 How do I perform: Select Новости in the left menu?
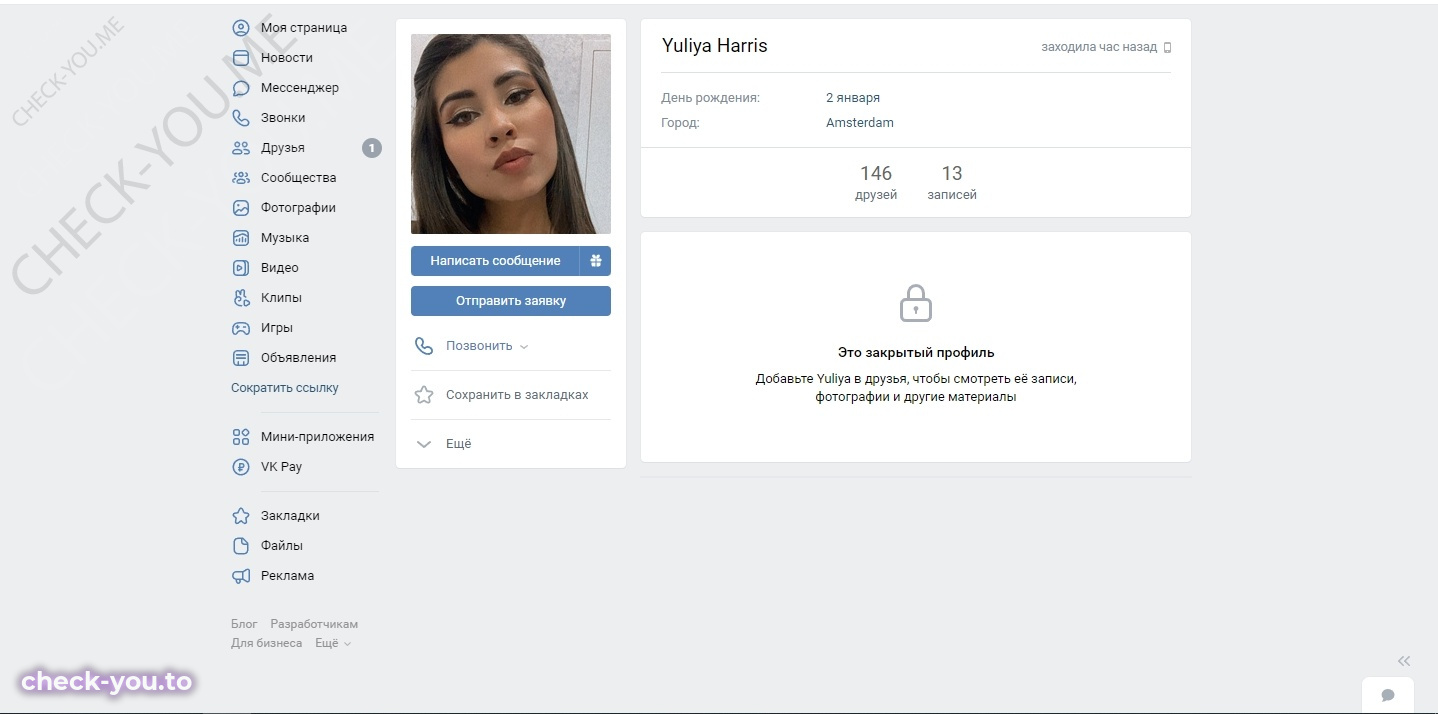[x=287, y=58]
